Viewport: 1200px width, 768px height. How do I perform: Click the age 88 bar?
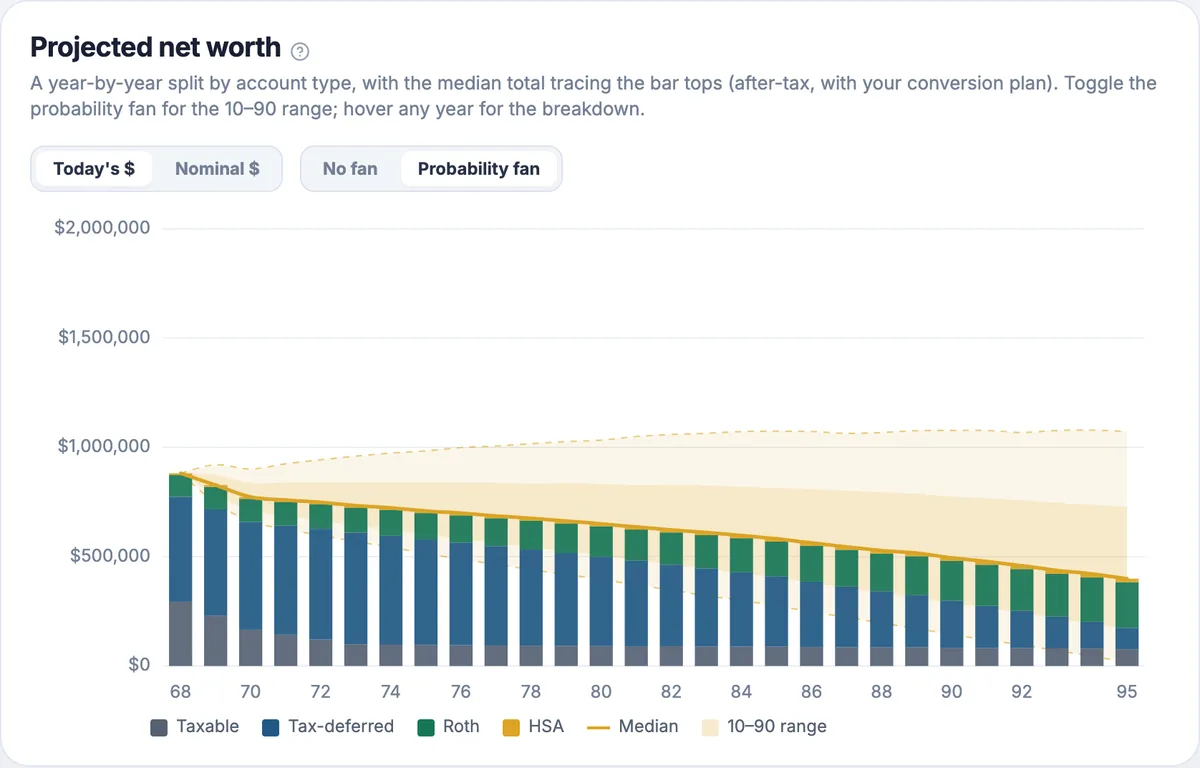[x=882, y=610]
